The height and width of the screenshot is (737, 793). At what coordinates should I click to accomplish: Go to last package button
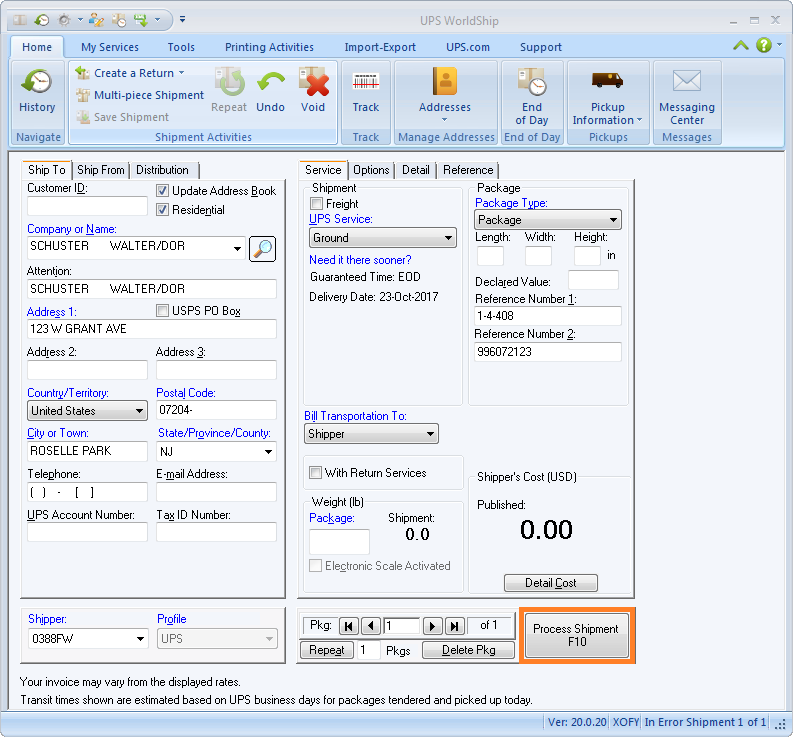pyautogui.click(x=455, y=626)
